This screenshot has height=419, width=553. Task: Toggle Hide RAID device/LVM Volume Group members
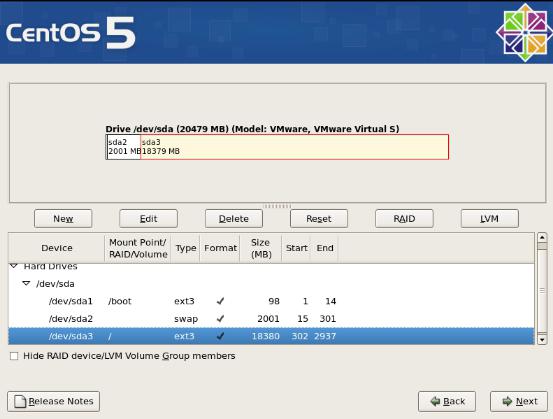(14, 356)
